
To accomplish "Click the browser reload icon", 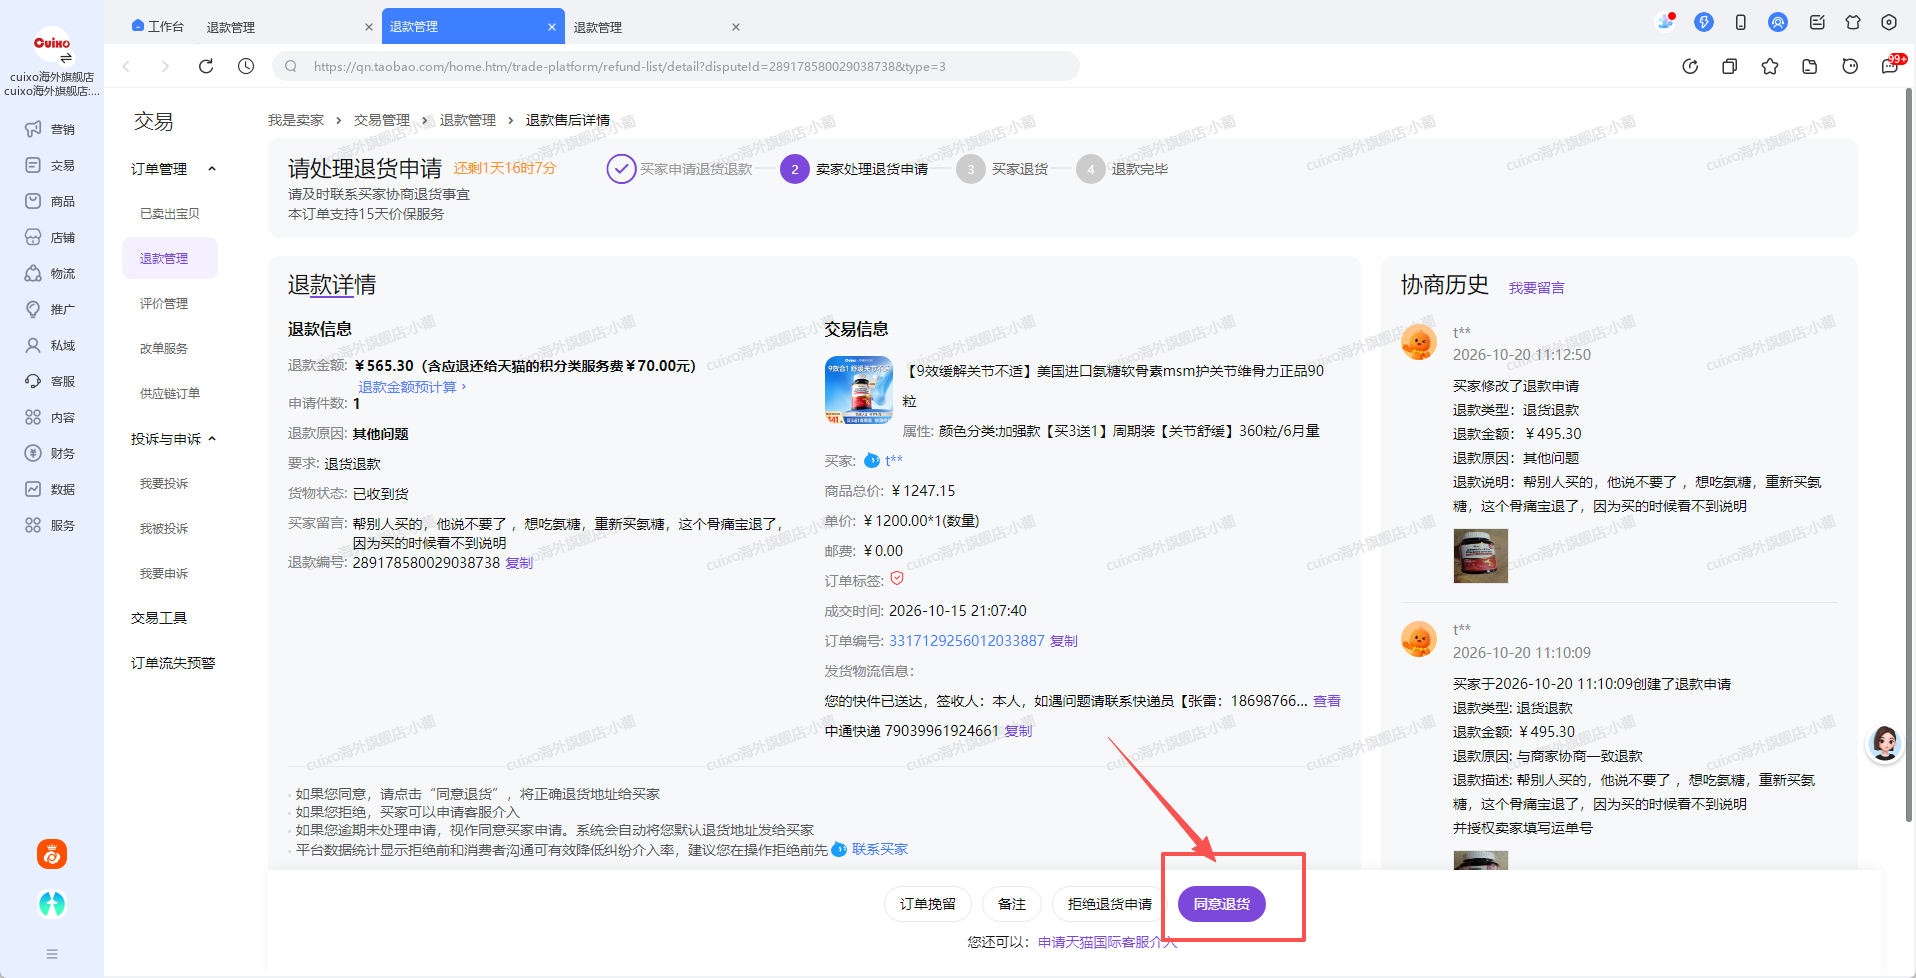I will [x=206, y=66].
